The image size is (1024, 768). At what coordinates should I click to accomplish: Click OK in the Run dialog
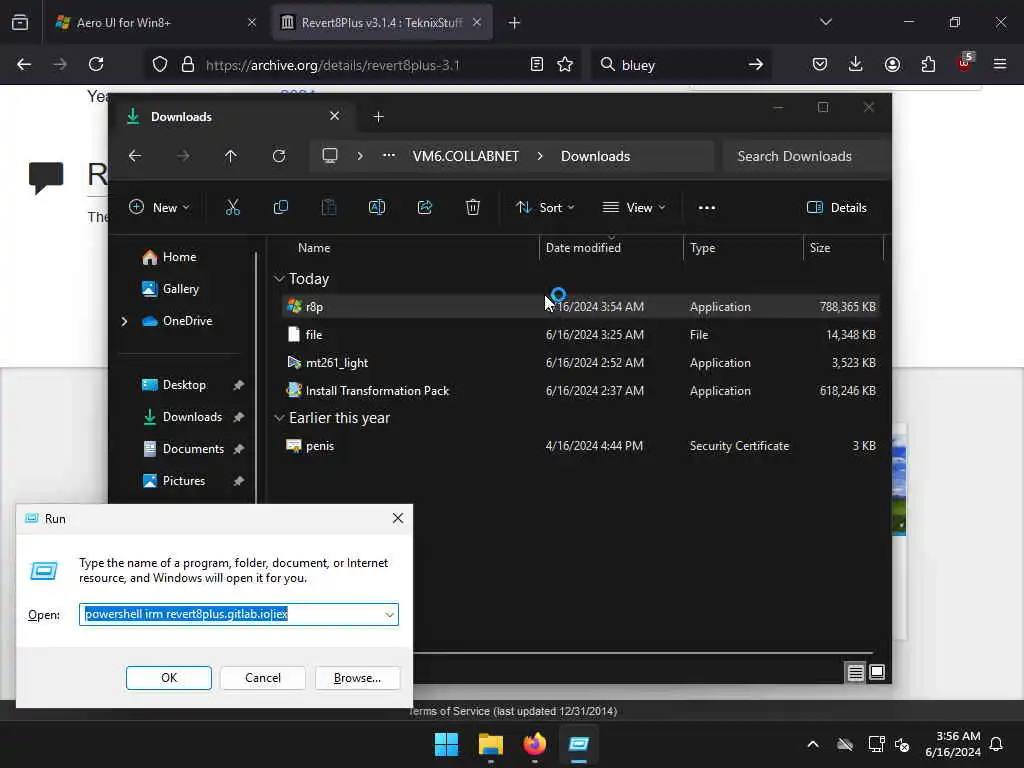point(168,678)
